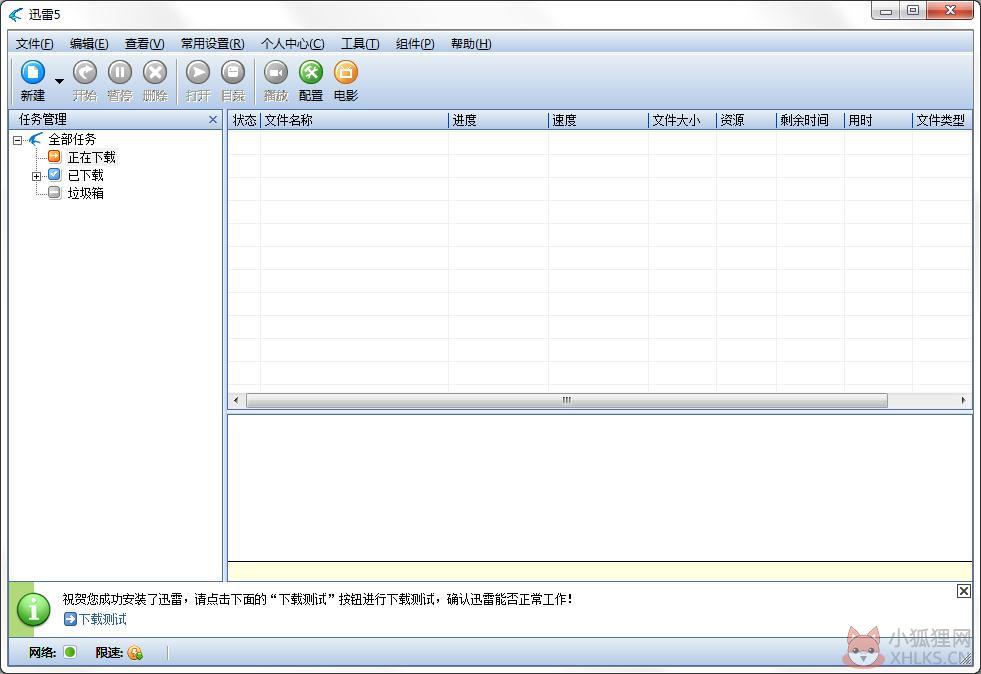Open the 电影 (Movies) toolbar icon
This screenshot has height=674, width=981.
(345, 73)
